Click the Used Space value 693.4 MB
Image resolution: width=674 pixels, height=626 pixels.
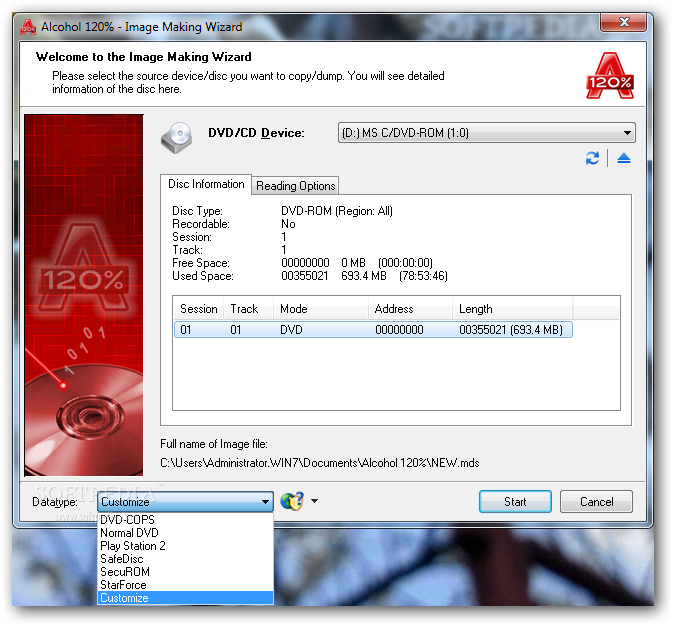[364, 276]
